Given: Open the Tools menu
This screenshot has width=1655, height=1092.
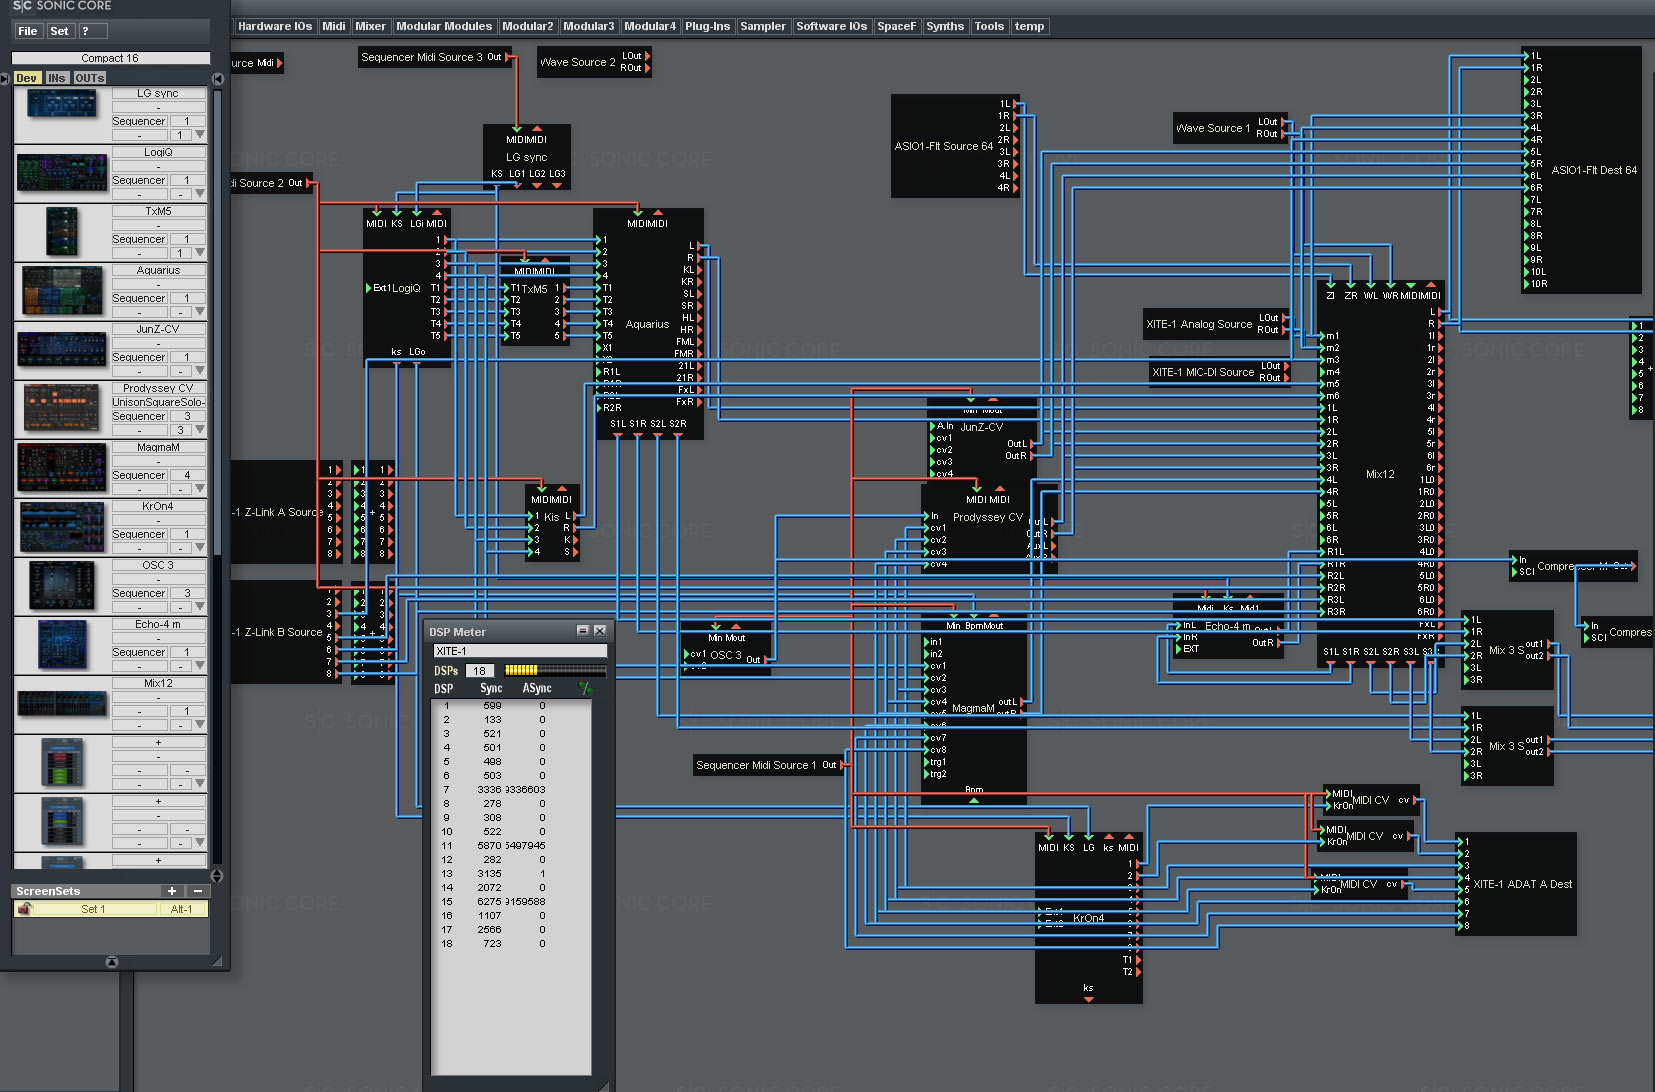Looking at the screenshot, I should click(x=989, y=26).
